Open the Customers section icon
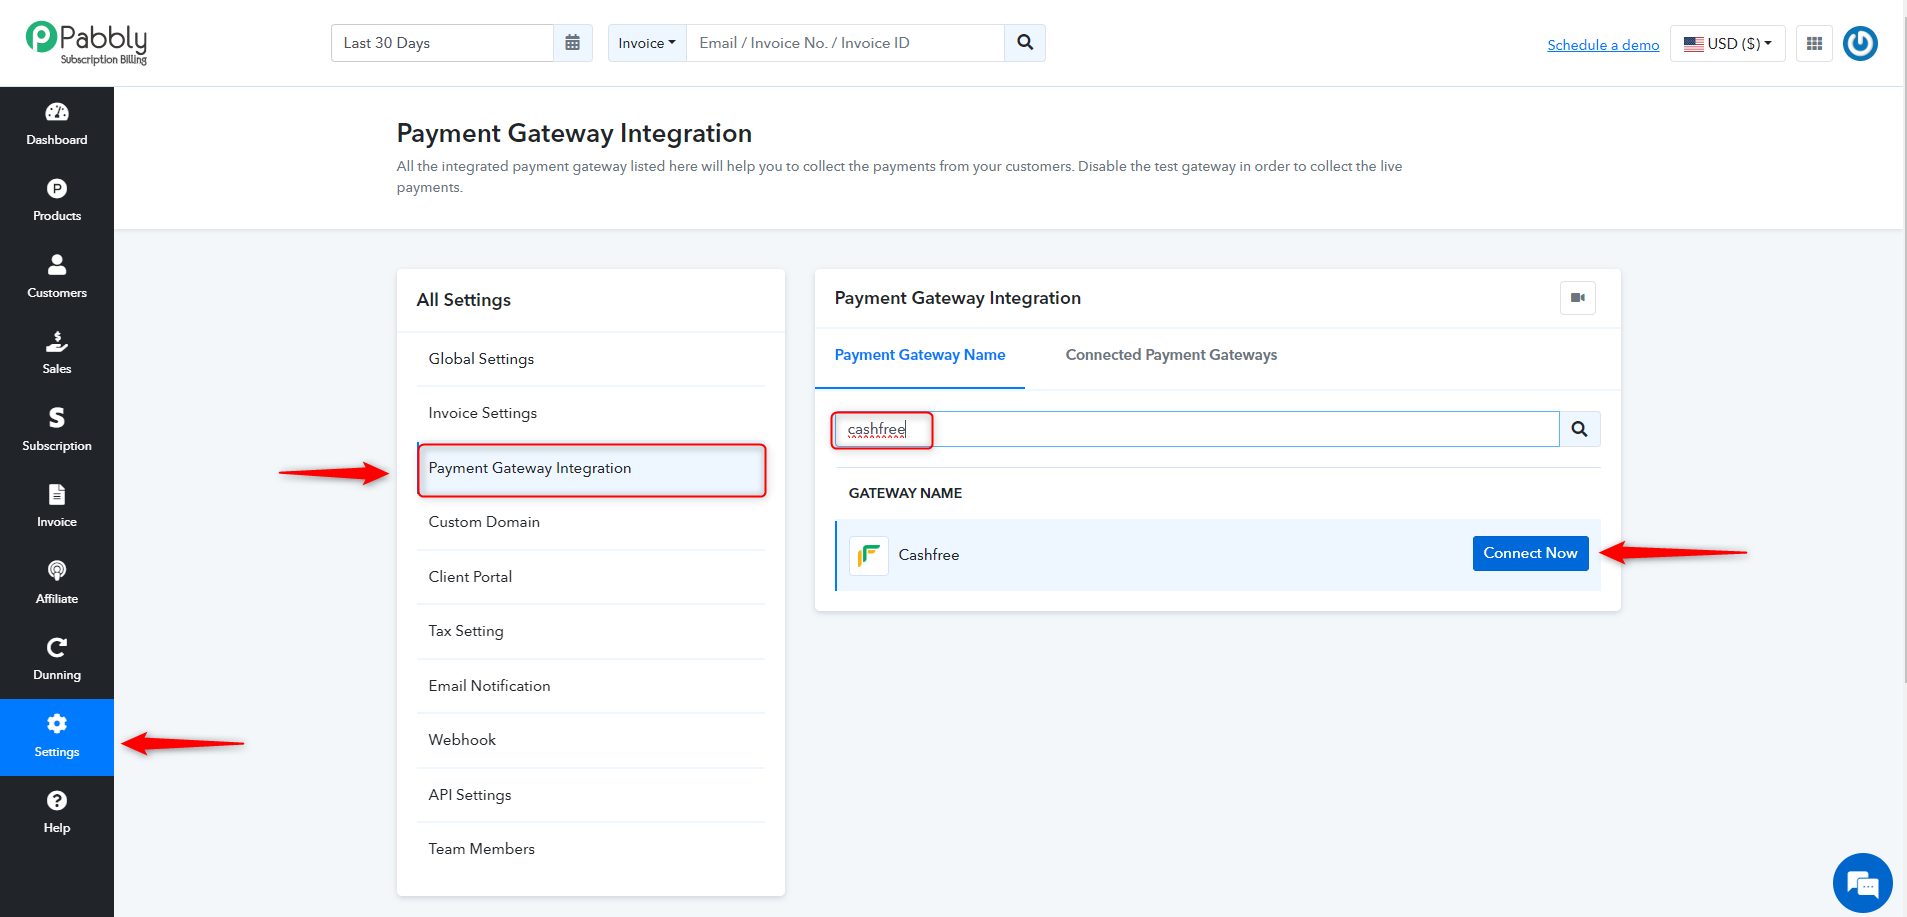1907x917 pixels. (57, 265)
